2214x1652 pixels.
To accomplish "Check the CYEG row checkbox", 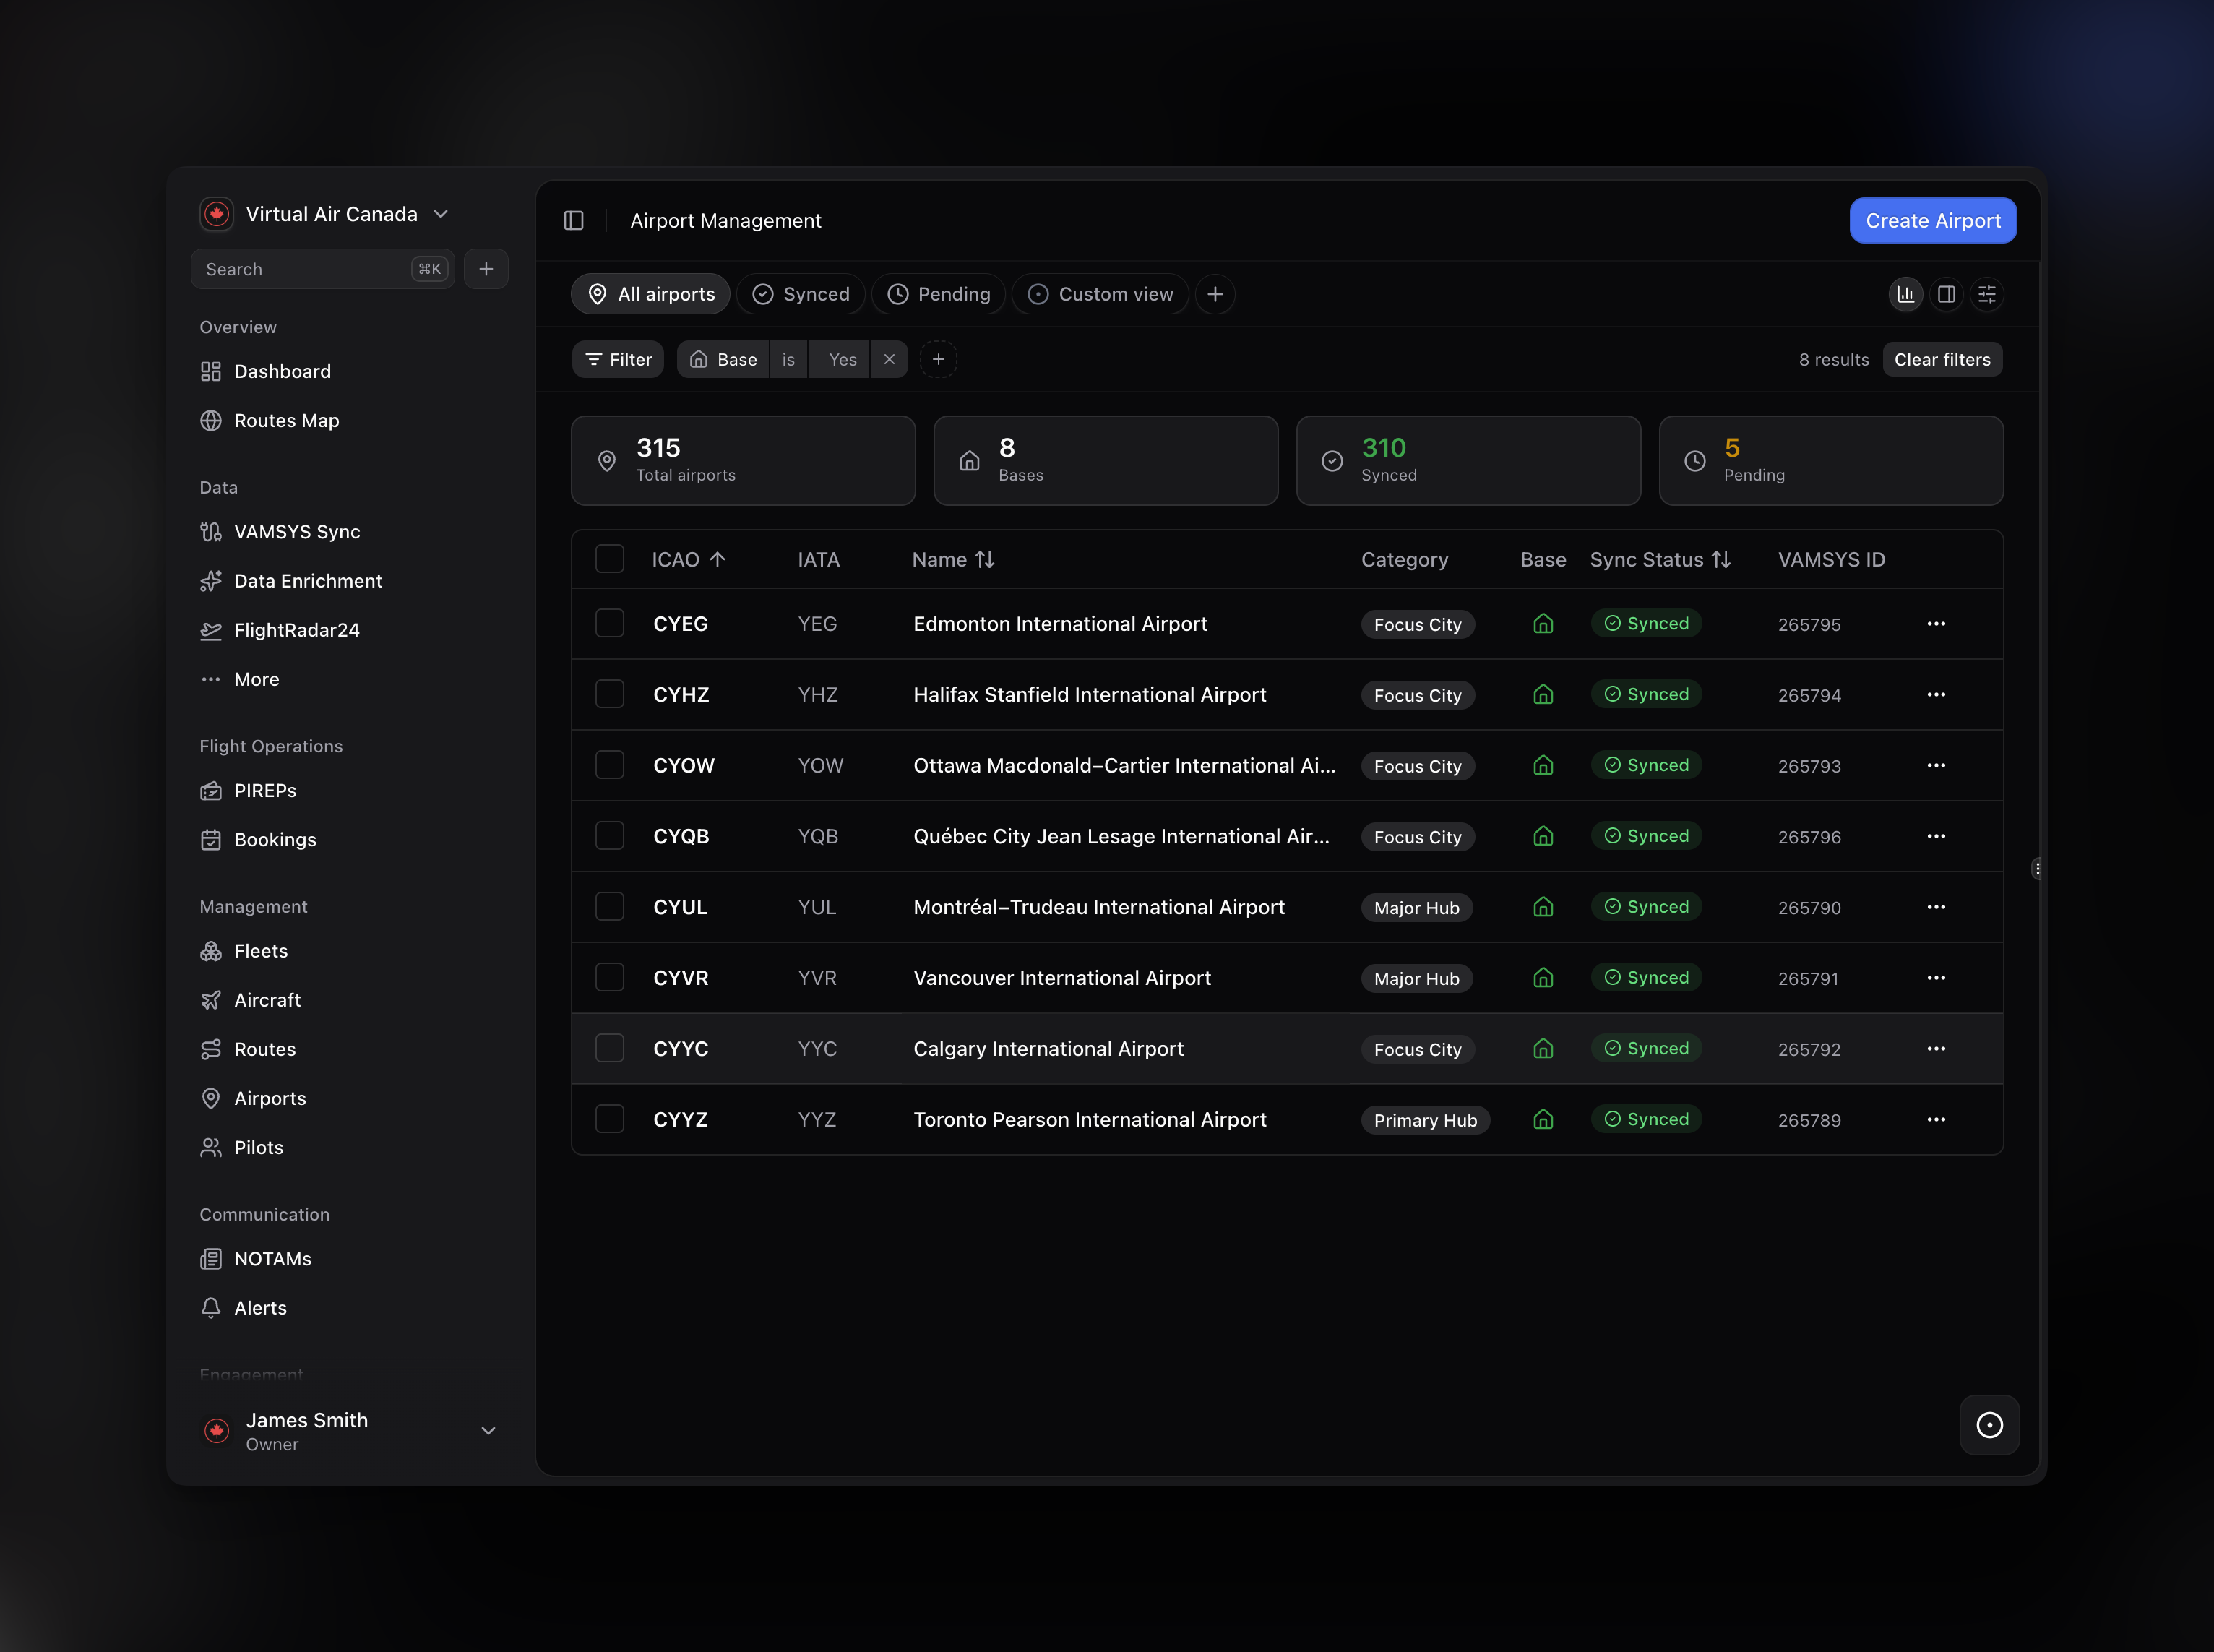I will (610, 624).
